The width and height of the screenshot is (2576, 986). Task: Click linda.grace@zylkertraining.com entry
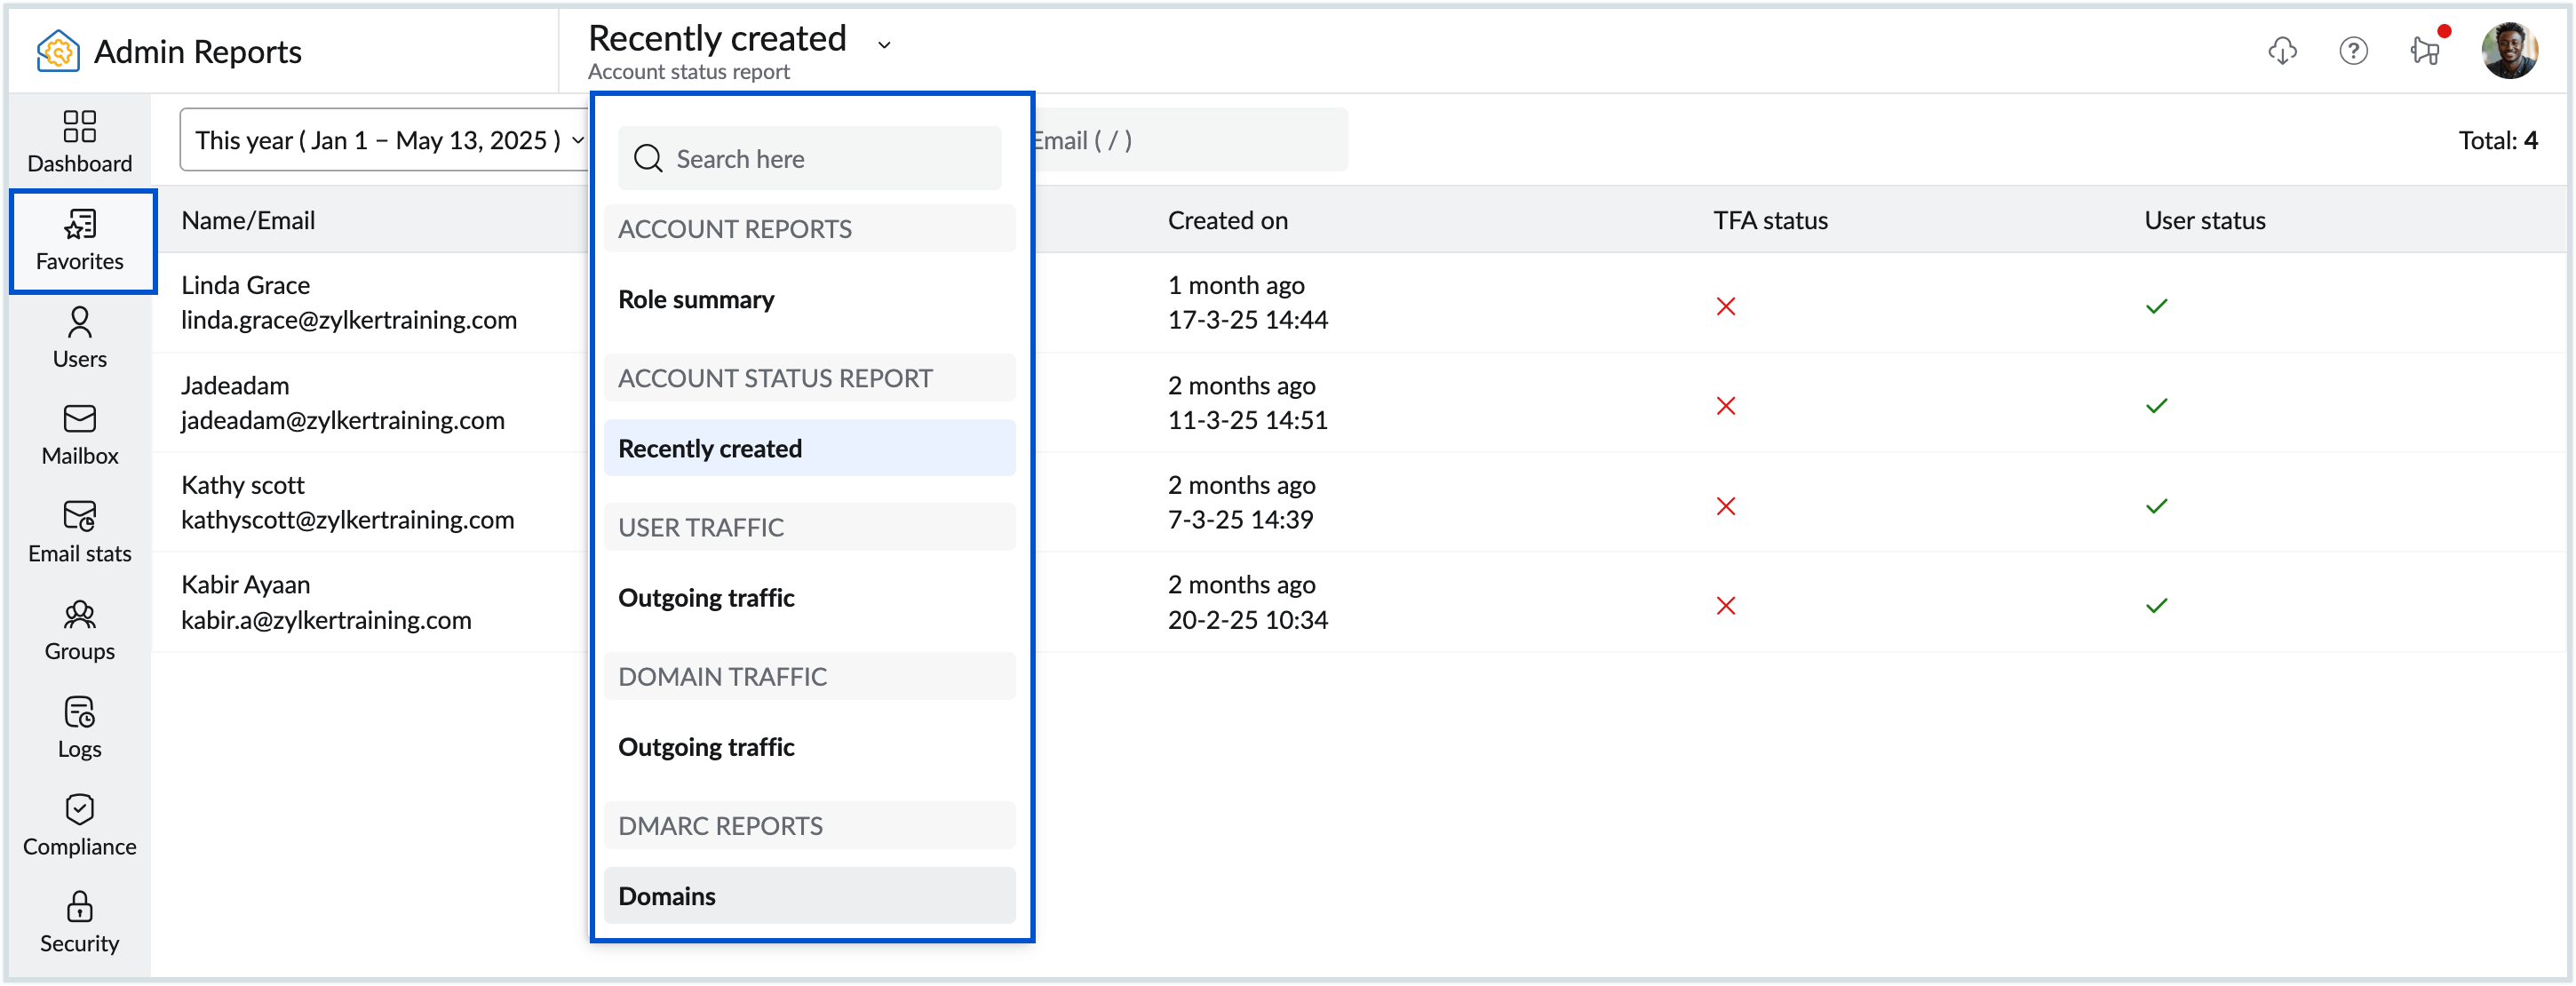(348, 320)
